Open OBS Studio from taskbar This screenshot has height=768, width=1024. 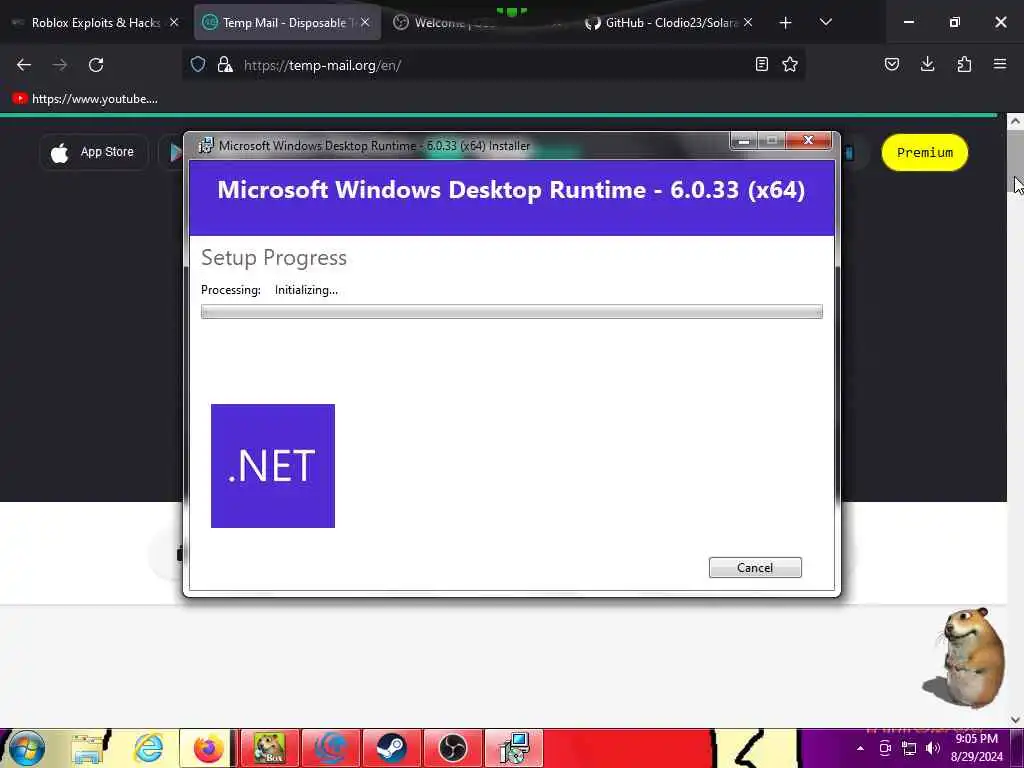(453, 748)
